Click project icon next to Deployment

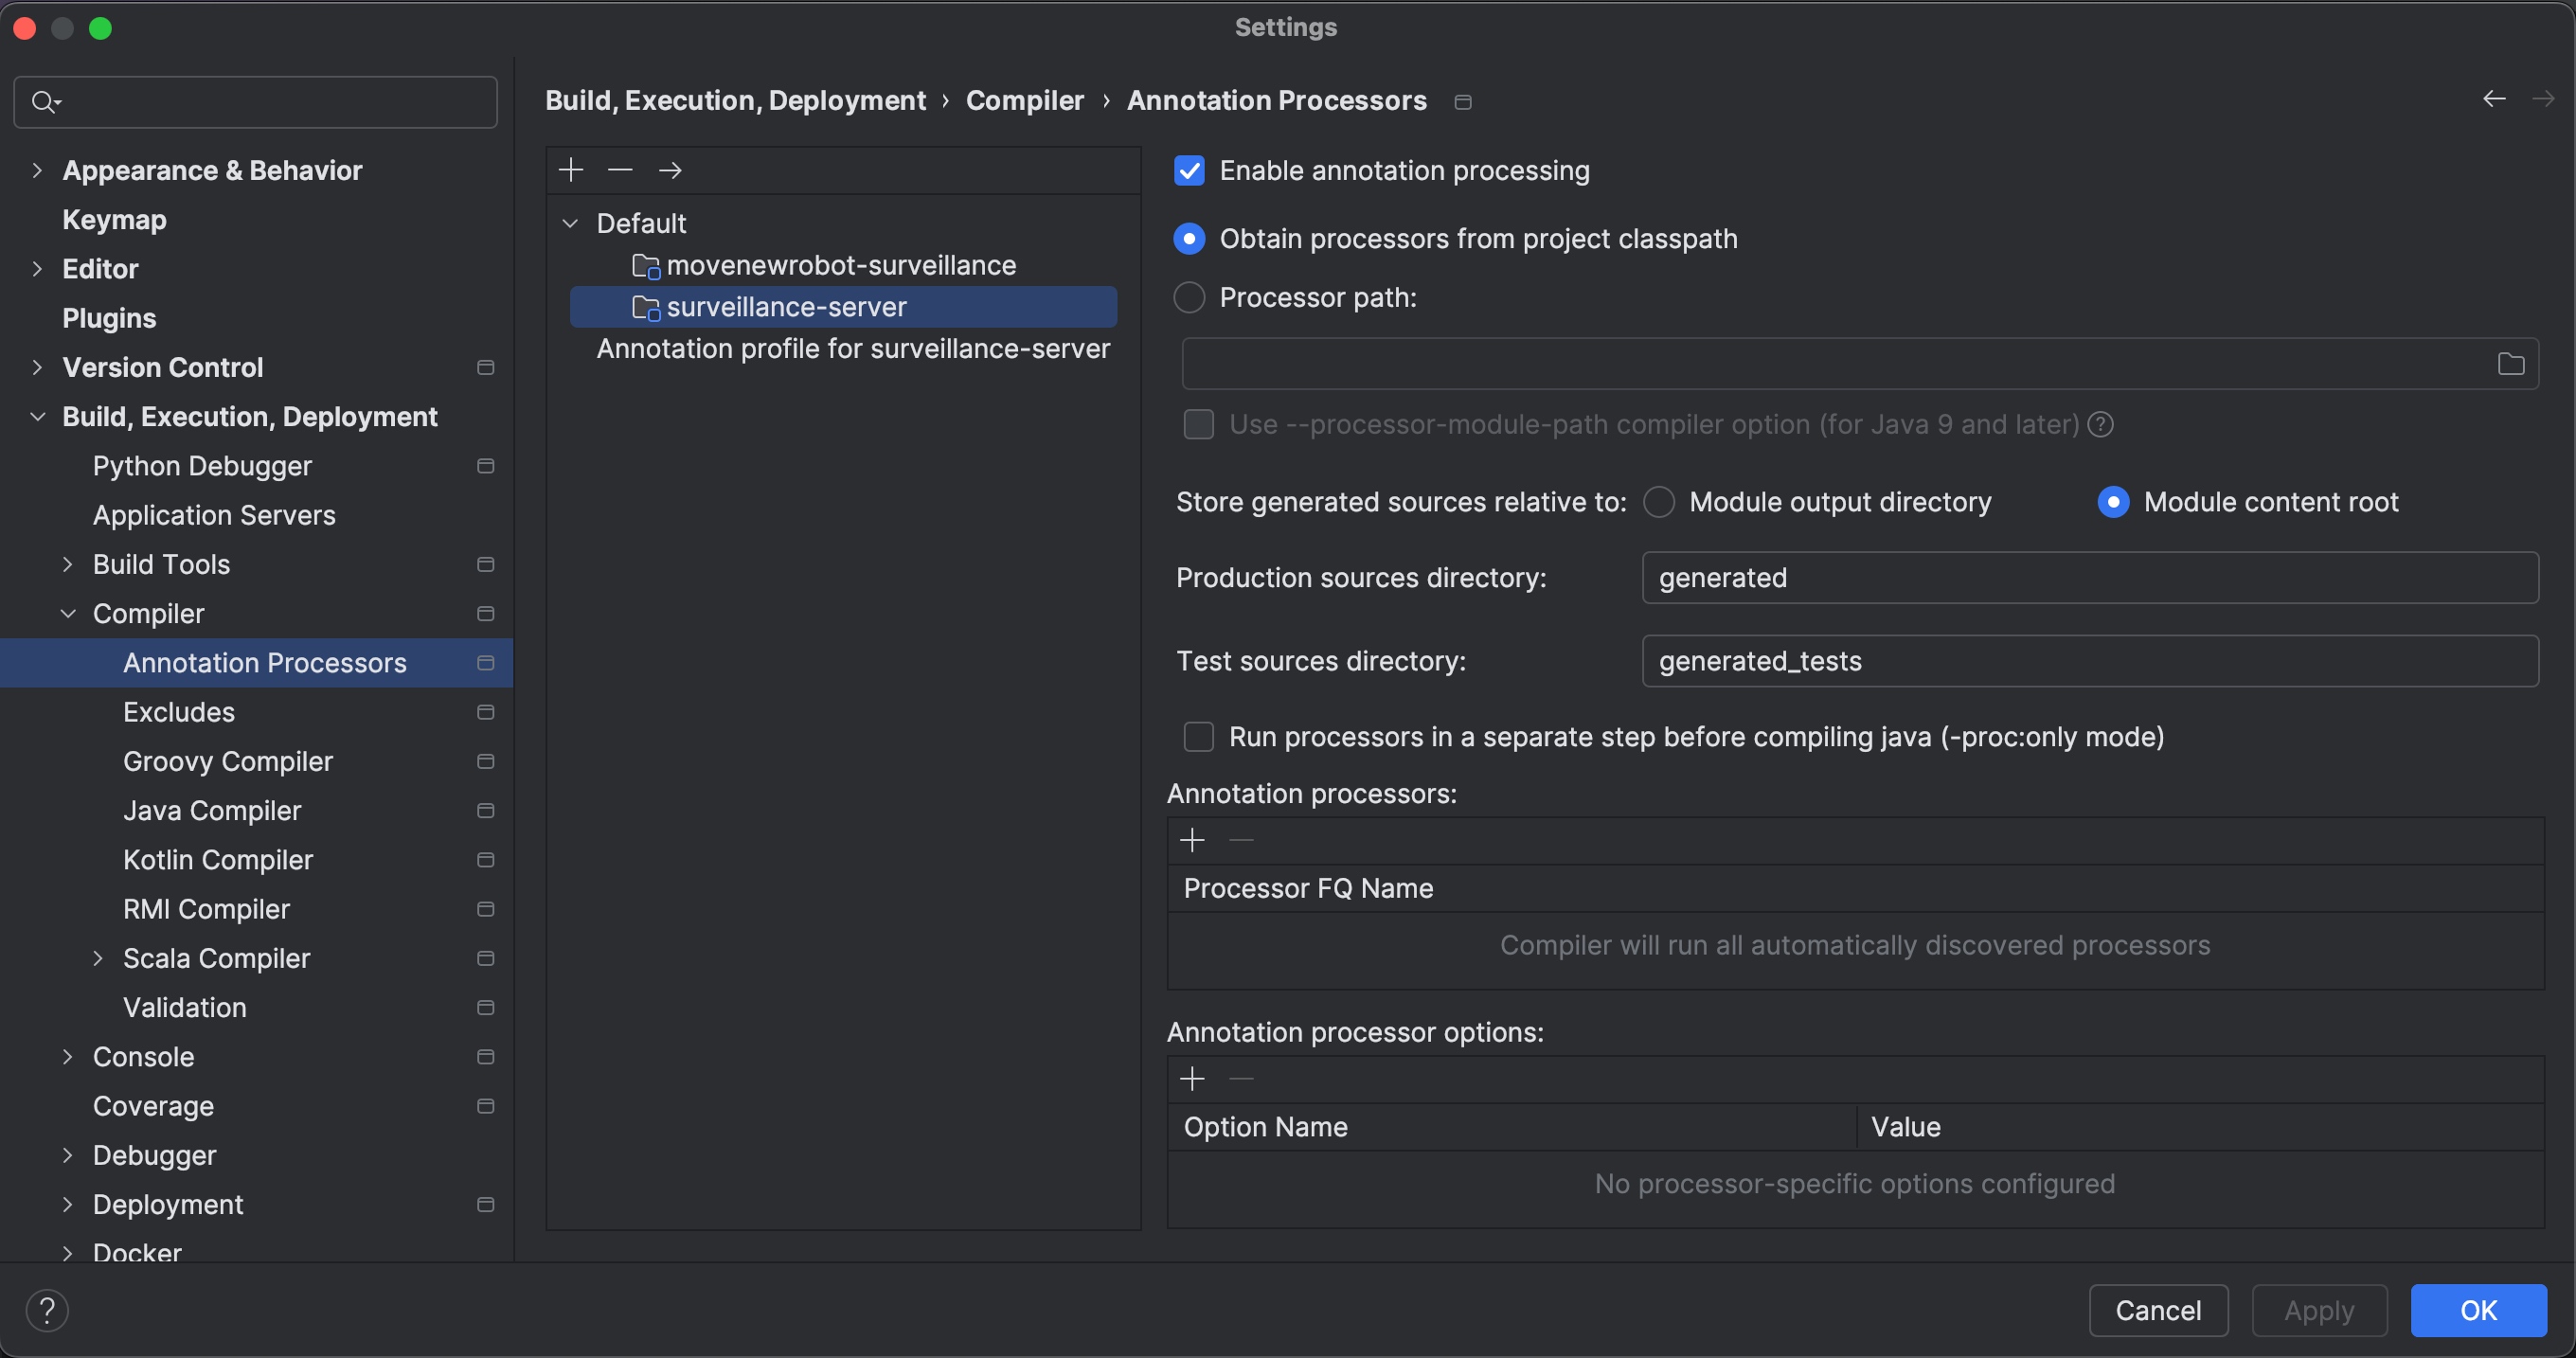tap(486, 1205)
